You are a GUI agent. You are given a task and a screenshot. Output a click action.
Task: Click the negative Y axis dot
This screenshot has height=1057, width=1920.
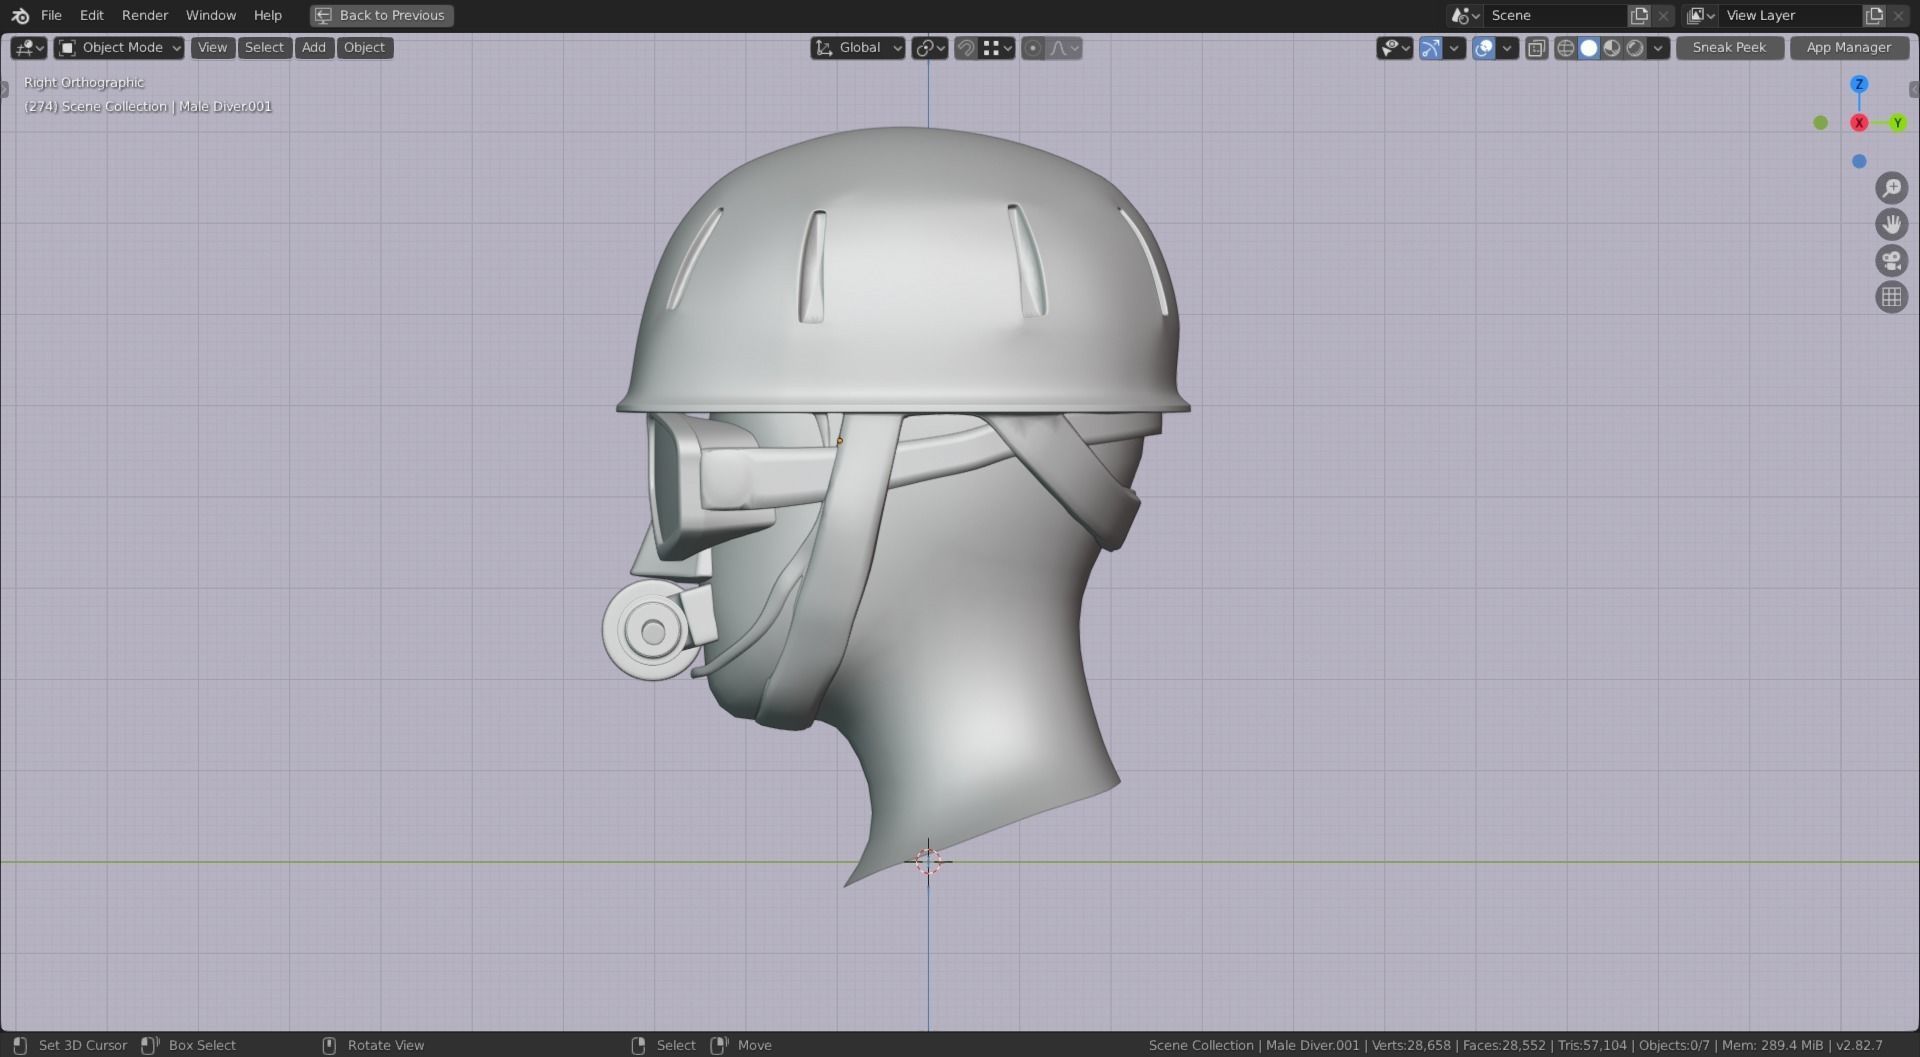pyautogui.click(x=1821, y=122)
